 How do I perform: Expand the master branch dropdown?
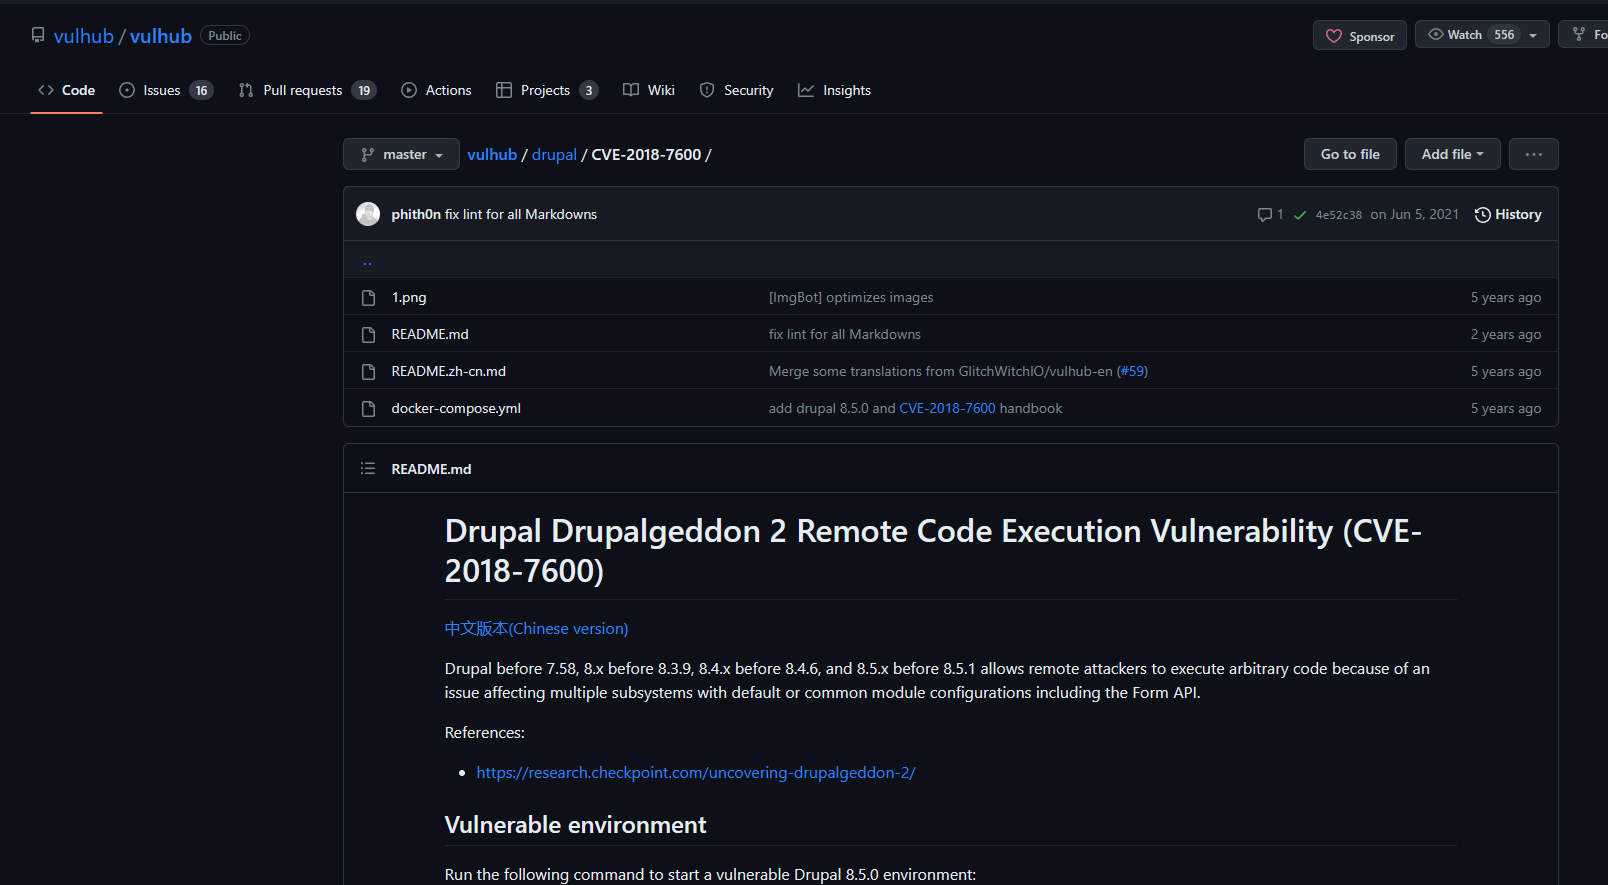click(x=401, y=154)
